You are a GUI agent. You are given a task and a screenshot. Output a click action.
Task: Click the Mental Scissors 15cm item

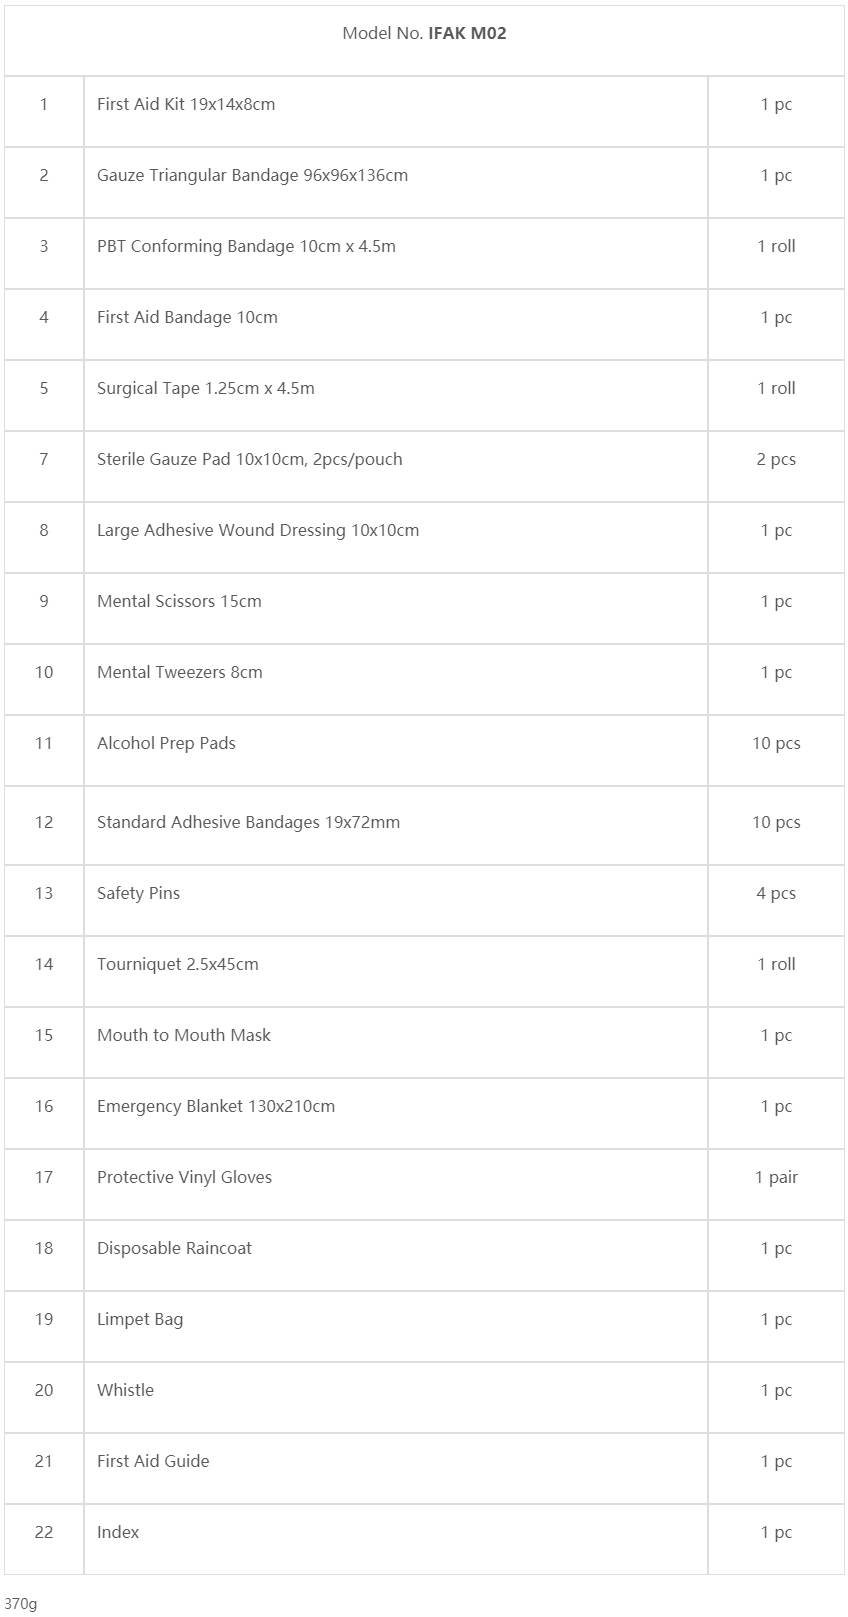pos(179,601)
